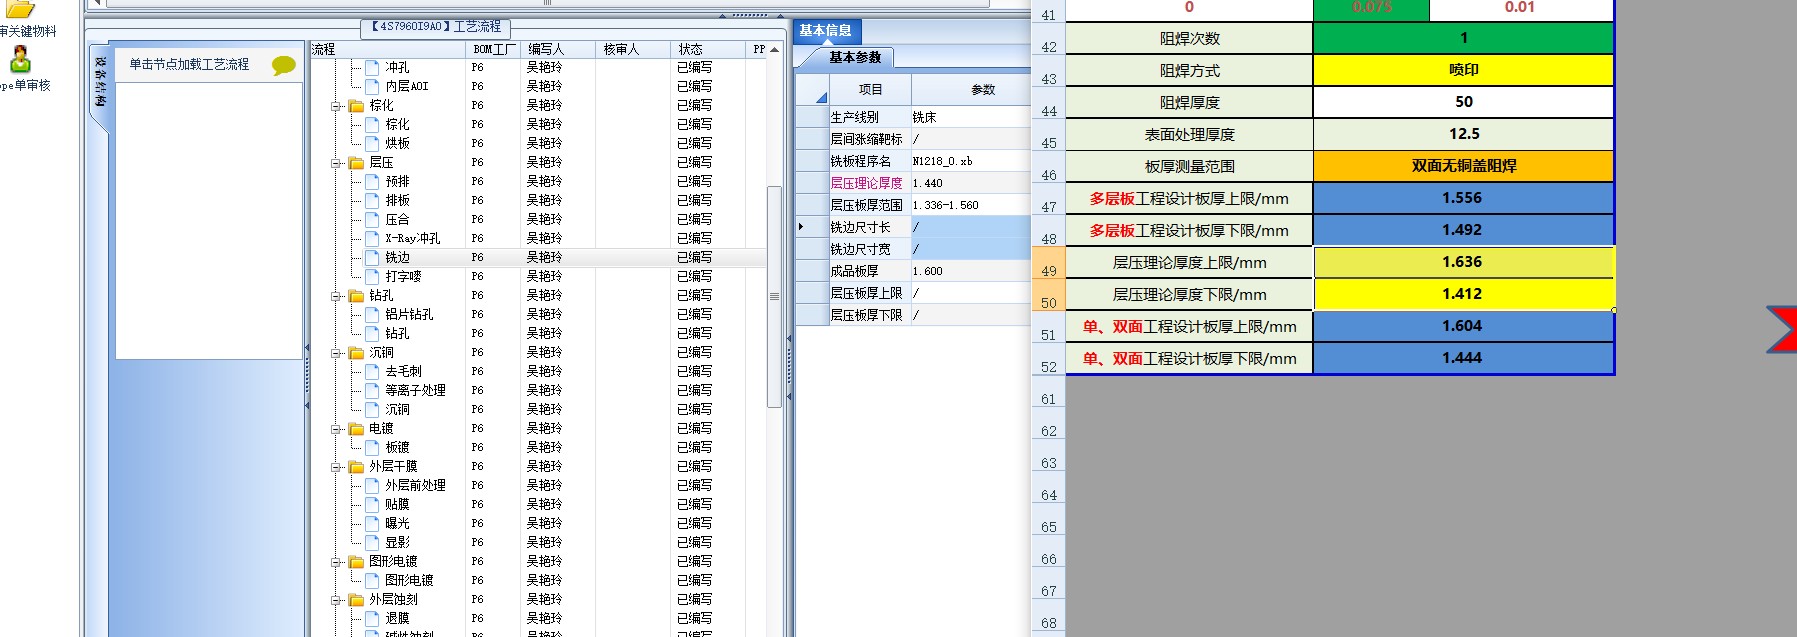This screenshot has width=1797, height=637.
Task: Collapse the 层压 tree node
Action: [x=337, y=162]
